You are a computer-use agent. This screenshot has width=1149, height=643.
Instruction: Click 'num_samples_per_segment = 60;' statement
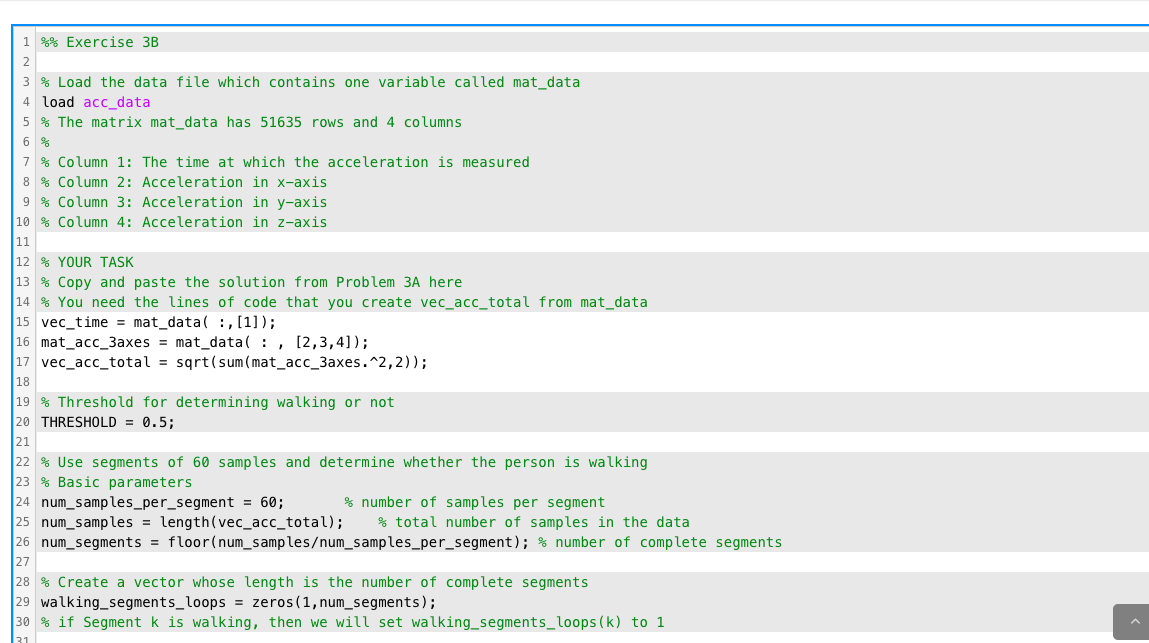tap(163, 502)
